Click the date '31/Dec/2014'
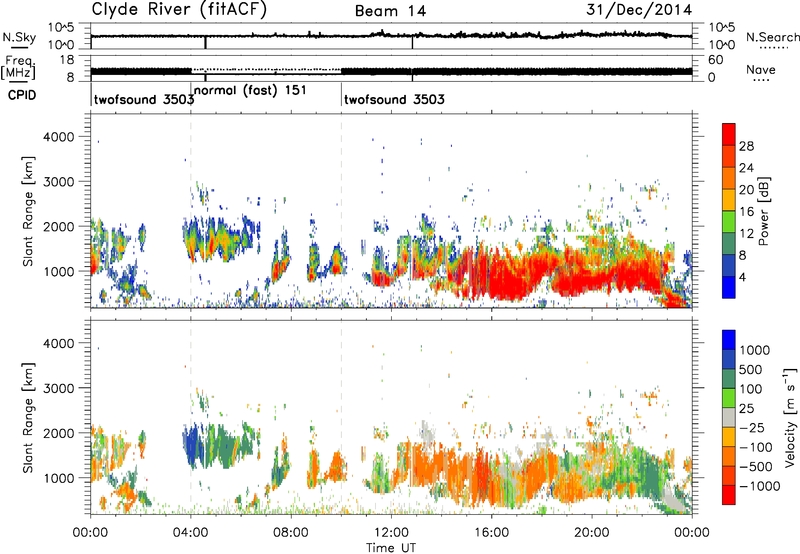The width and height of the screenshot is (800, 554). 639,10
